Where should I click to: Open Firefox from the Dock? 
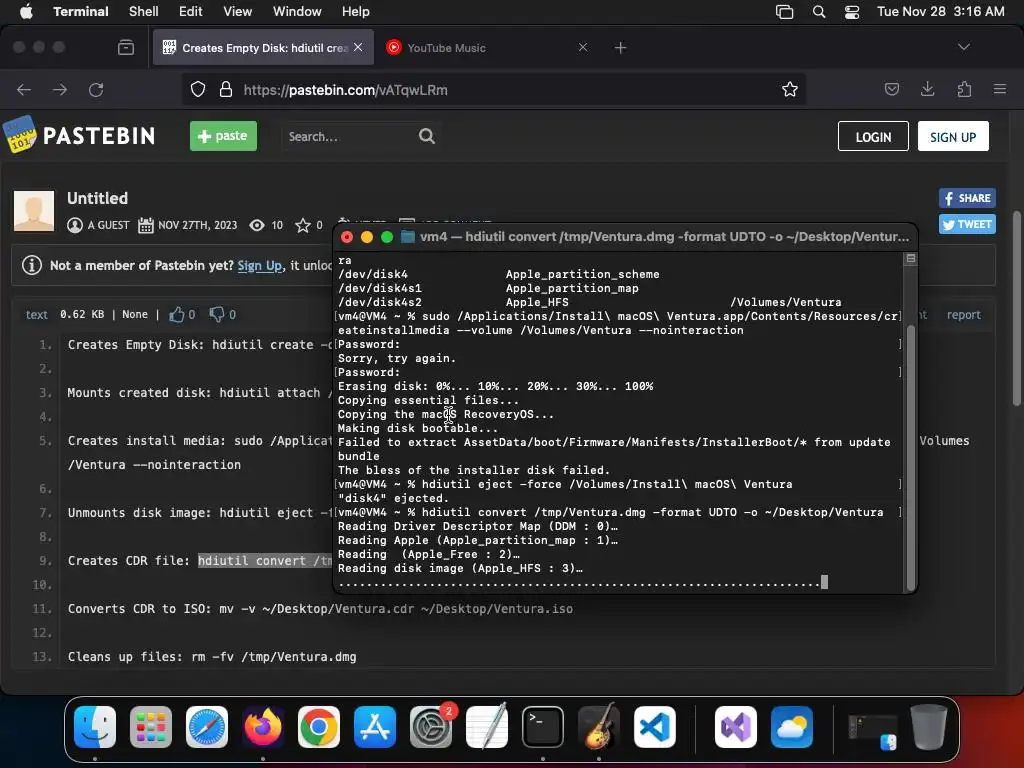[x=263, y=727]
